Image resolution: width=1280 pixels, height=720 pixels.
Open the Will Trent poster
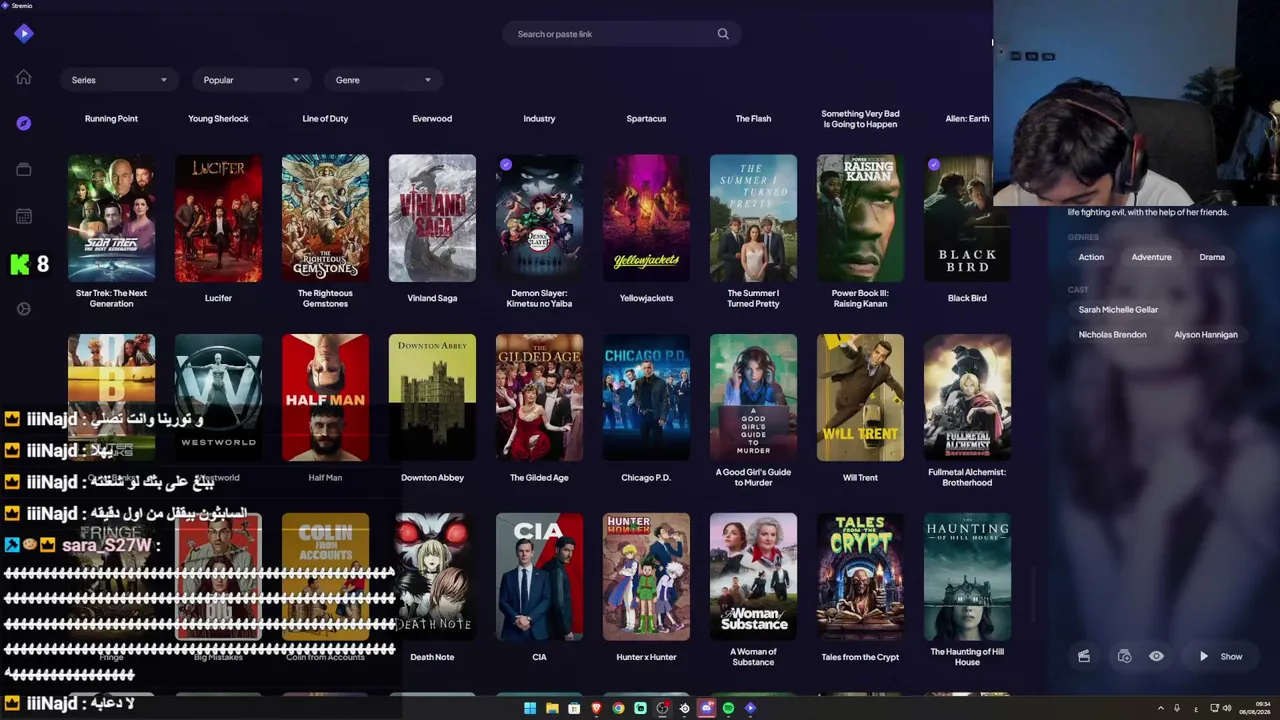860,398
